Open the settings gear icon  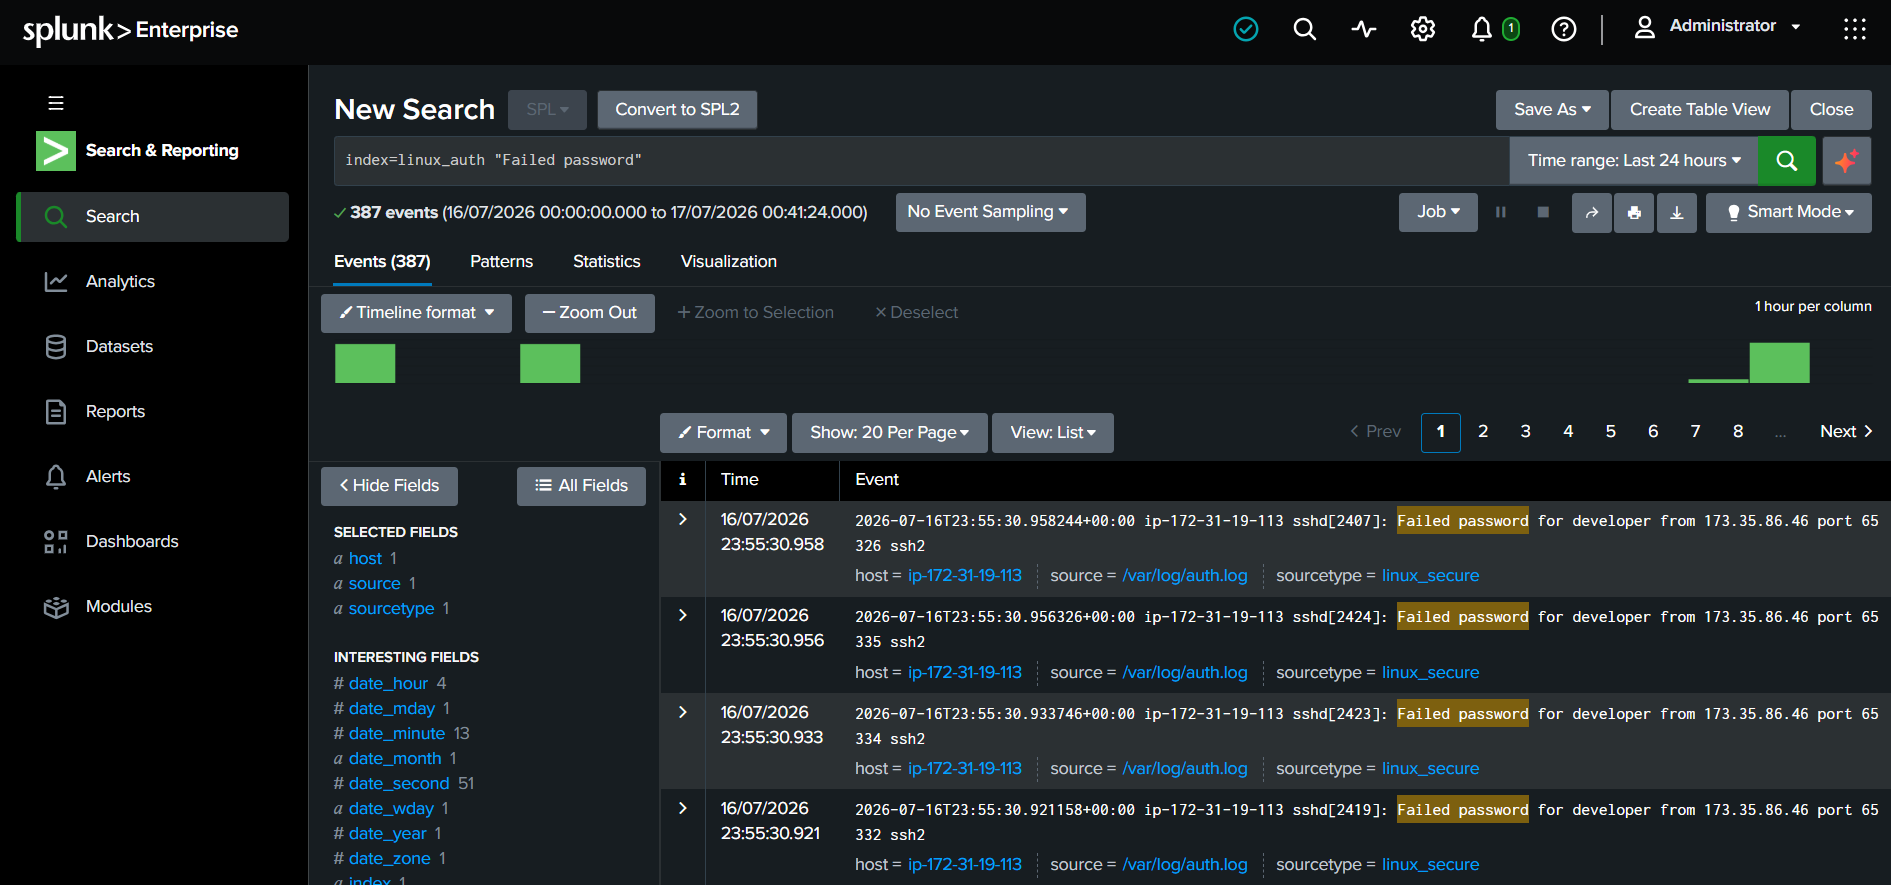click(x=1422, y=29)
